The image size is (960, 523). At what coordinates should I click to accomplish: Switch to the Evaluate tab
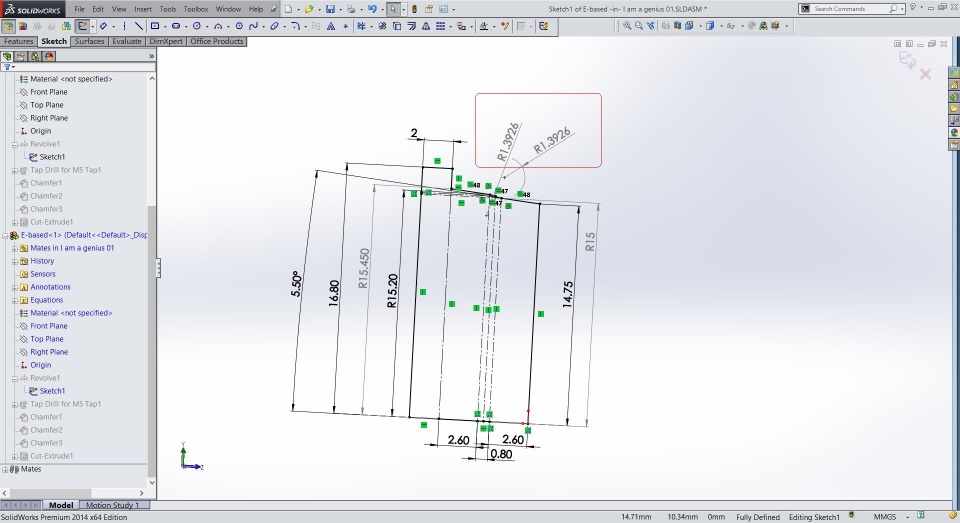pyautogui.click(x=127, y=42)
